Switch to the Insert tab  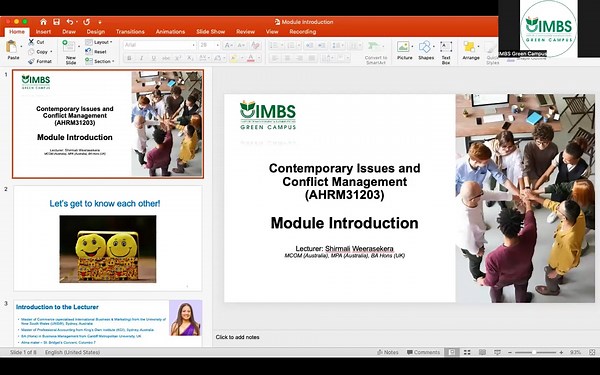(x=43, y=32)
